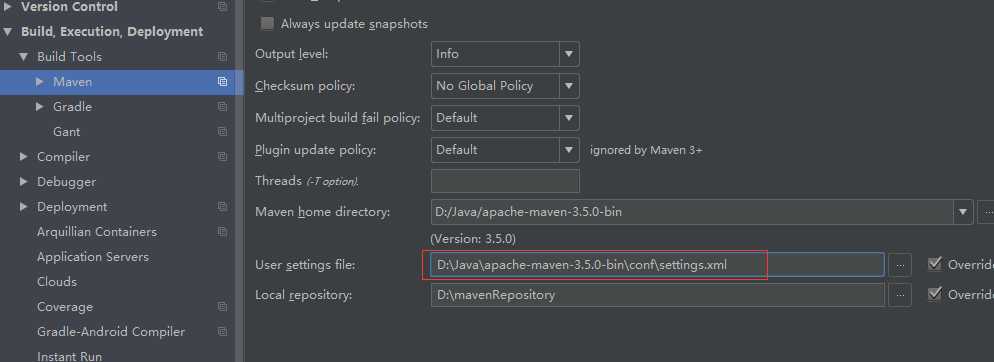Expand the Gradle tree node
Image resolution: width=994 pixels, height=362 pixels.
click(40, 107)
